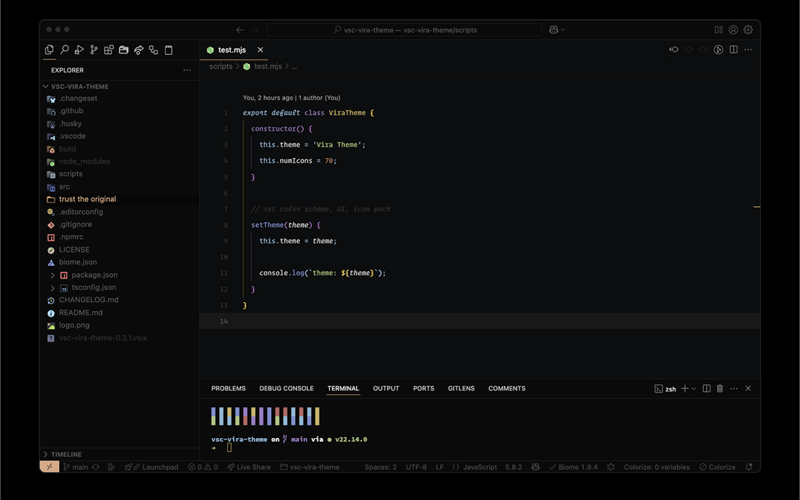Image resolution: width=800 pixels, height=500 pixels.
Task: Switch to the Output tab
Action: (386, 389)
